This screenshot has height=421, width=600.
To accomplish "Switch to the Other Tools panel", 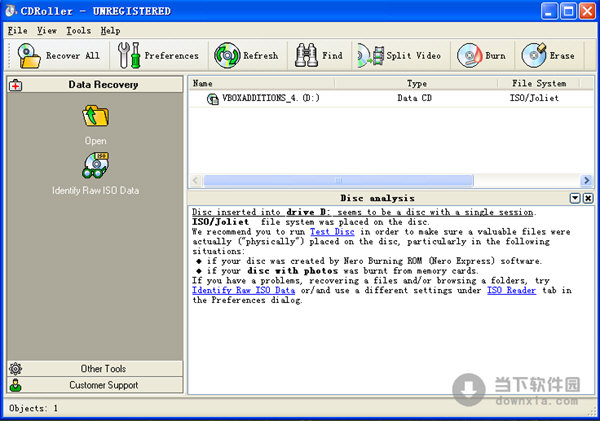I will click(x=95, y=369).
